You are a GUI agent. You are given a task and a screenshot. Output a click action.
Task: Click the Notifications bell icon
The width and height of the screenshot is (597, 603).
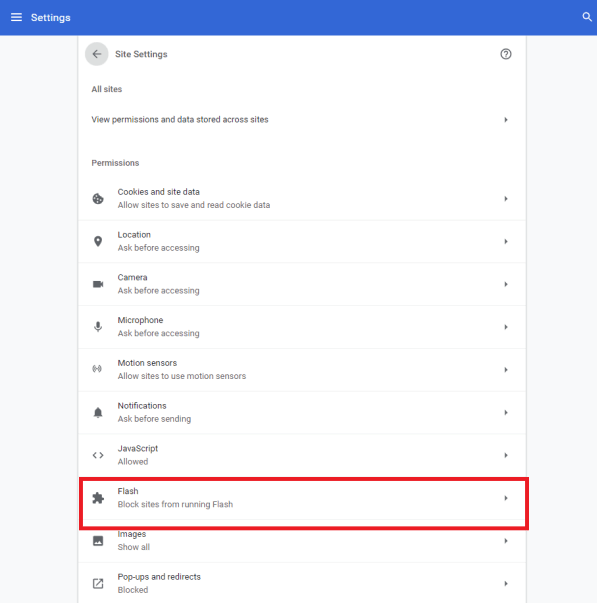98,412
